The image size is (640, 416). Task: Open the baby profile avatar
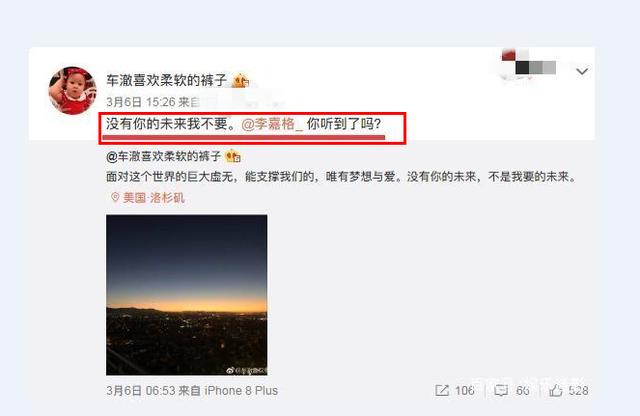coord(72,91)
